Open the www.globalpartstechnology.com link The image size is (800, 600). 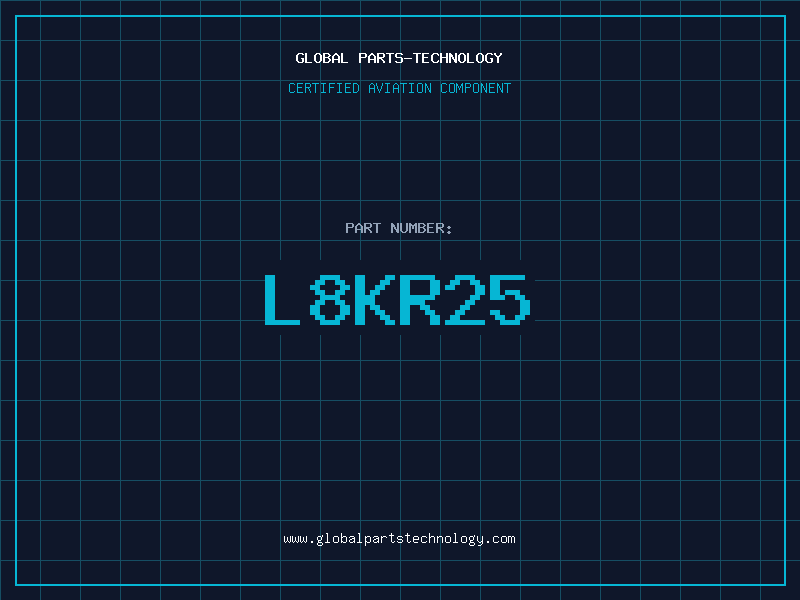tap(399, 539)
